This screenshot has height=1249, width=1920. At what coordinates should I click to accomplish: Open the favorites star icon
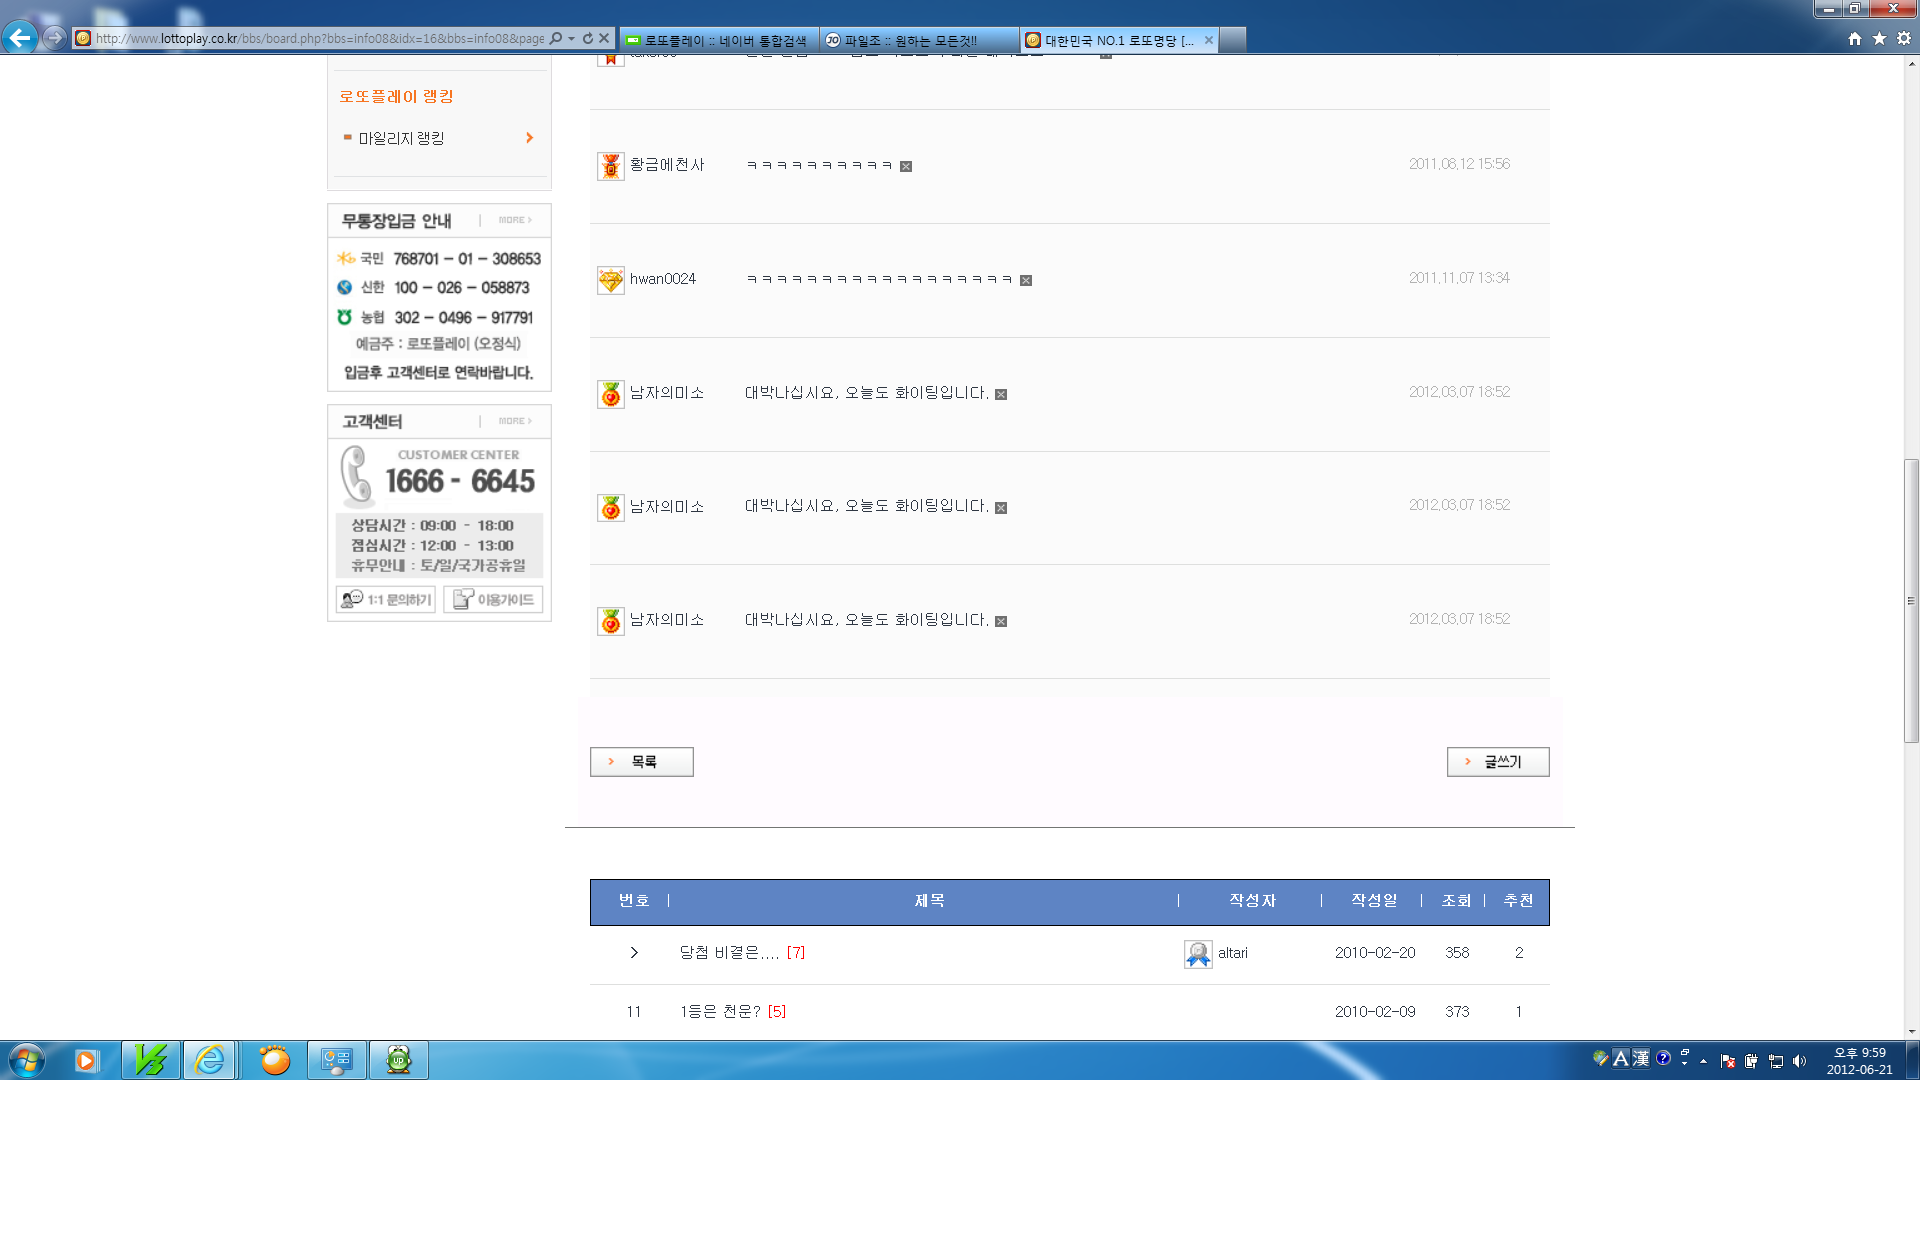[x=1879, y=39]
